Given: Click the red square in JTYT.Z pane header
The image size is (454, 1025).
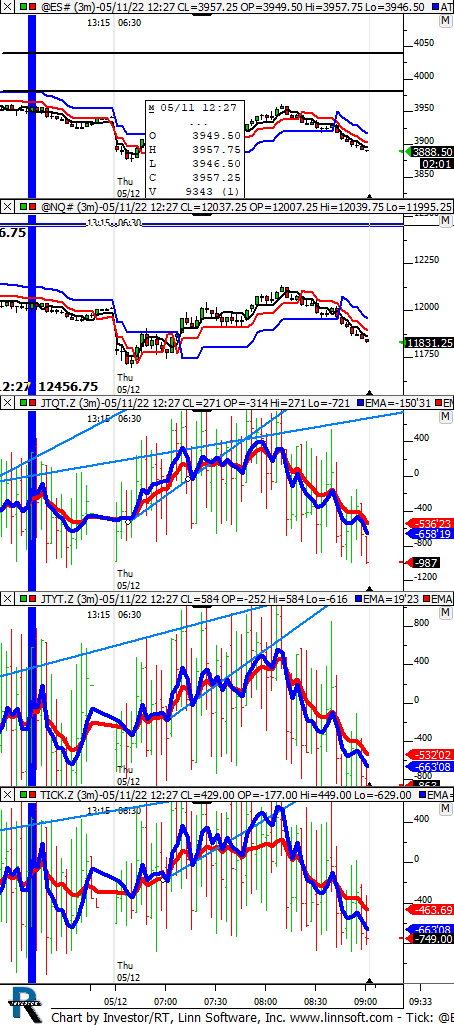Looking at the screenshot, I should tap(33, 599).
